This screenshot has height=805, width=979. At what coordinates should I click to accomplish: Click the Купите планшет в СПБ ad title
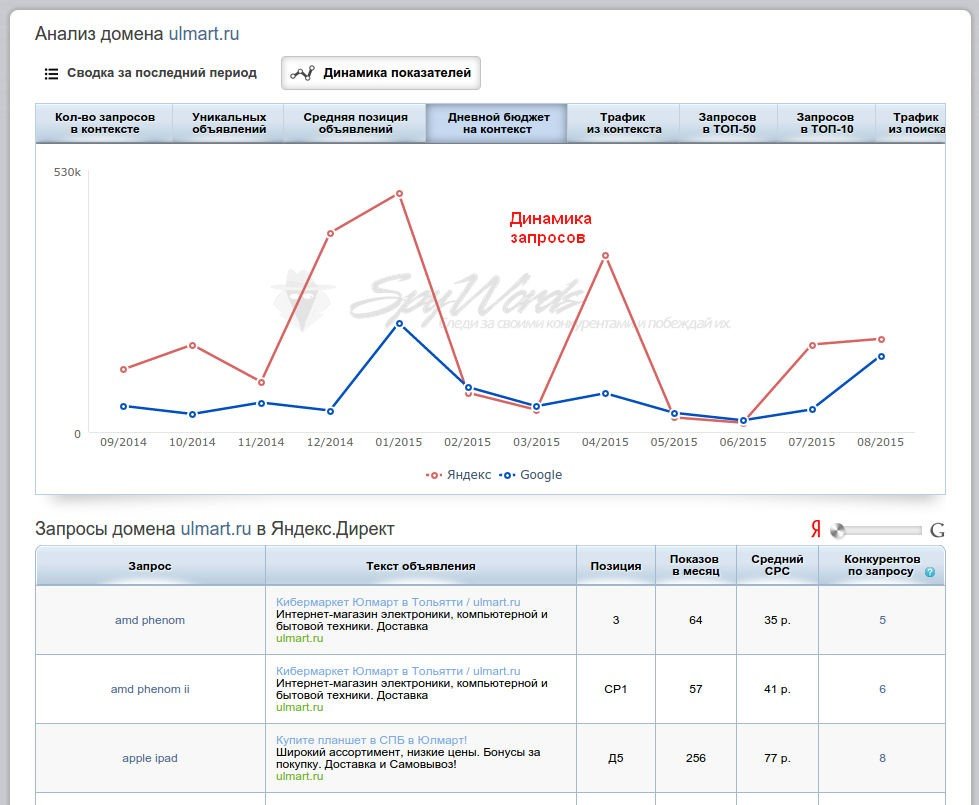(371, 740)
